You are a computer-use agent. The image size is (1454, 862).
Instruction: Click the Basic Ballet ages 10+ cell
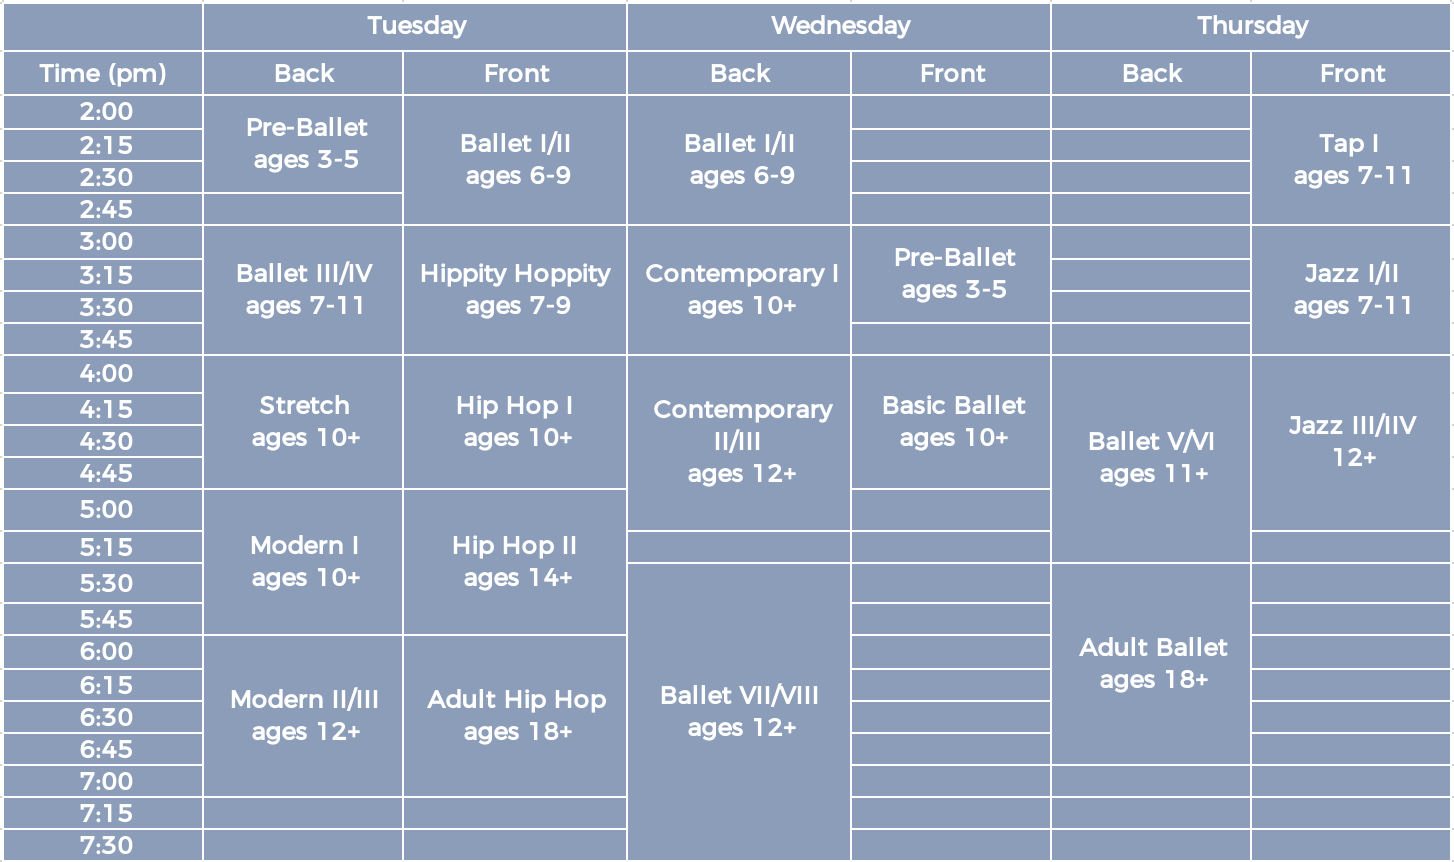click(x=951, y=422)
